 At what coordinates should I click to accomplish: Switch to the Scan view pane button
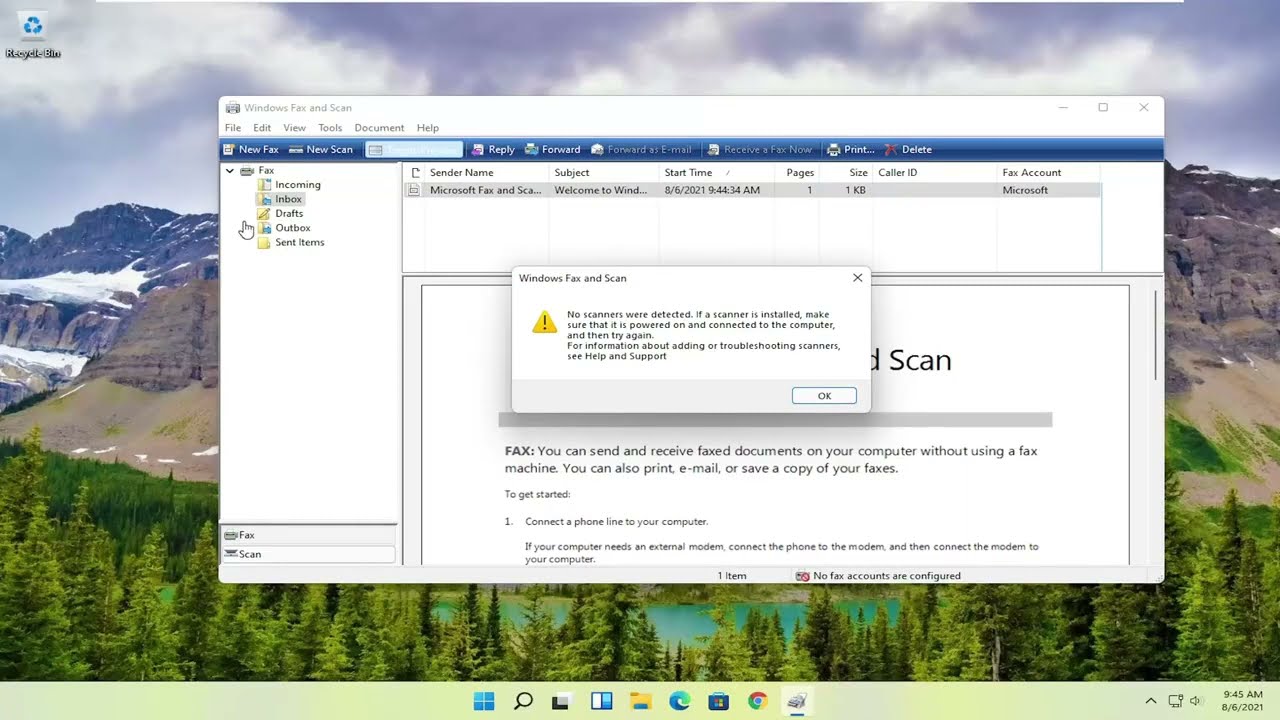pos(308,554)
